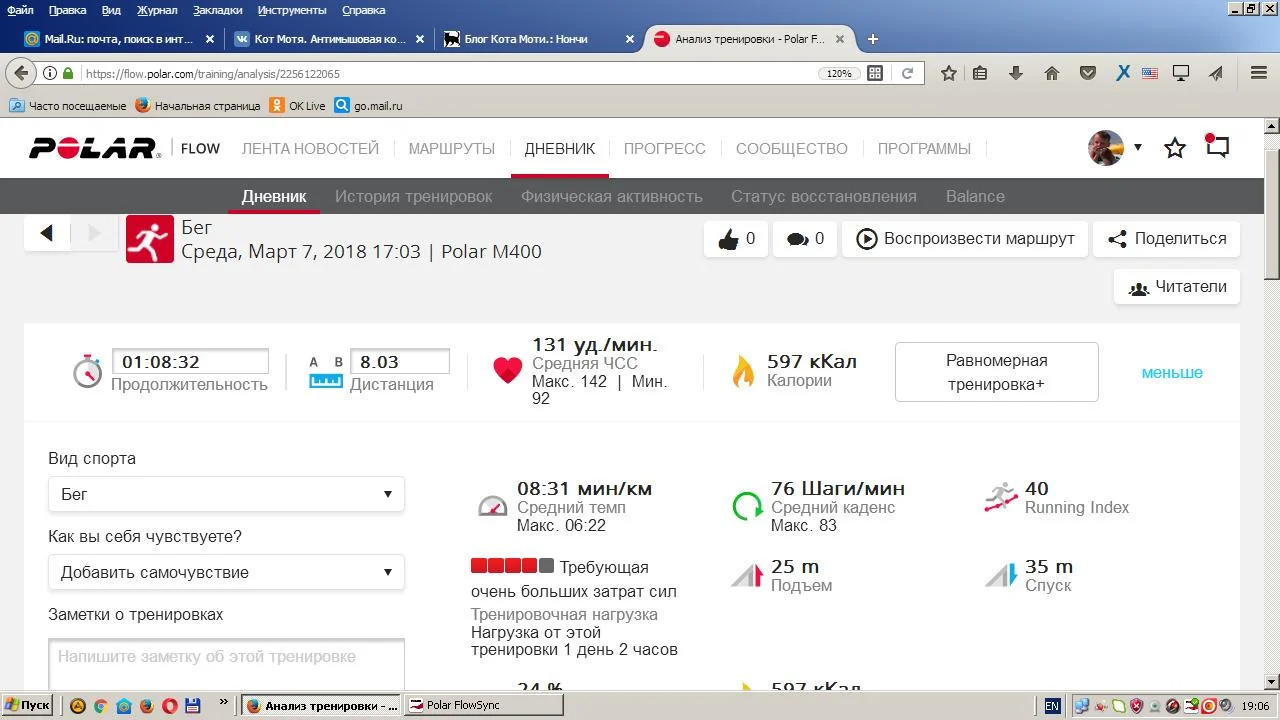This screenshot has height=720, width=1280.
Task: Click the training notes text field
Action: point(226,663)
